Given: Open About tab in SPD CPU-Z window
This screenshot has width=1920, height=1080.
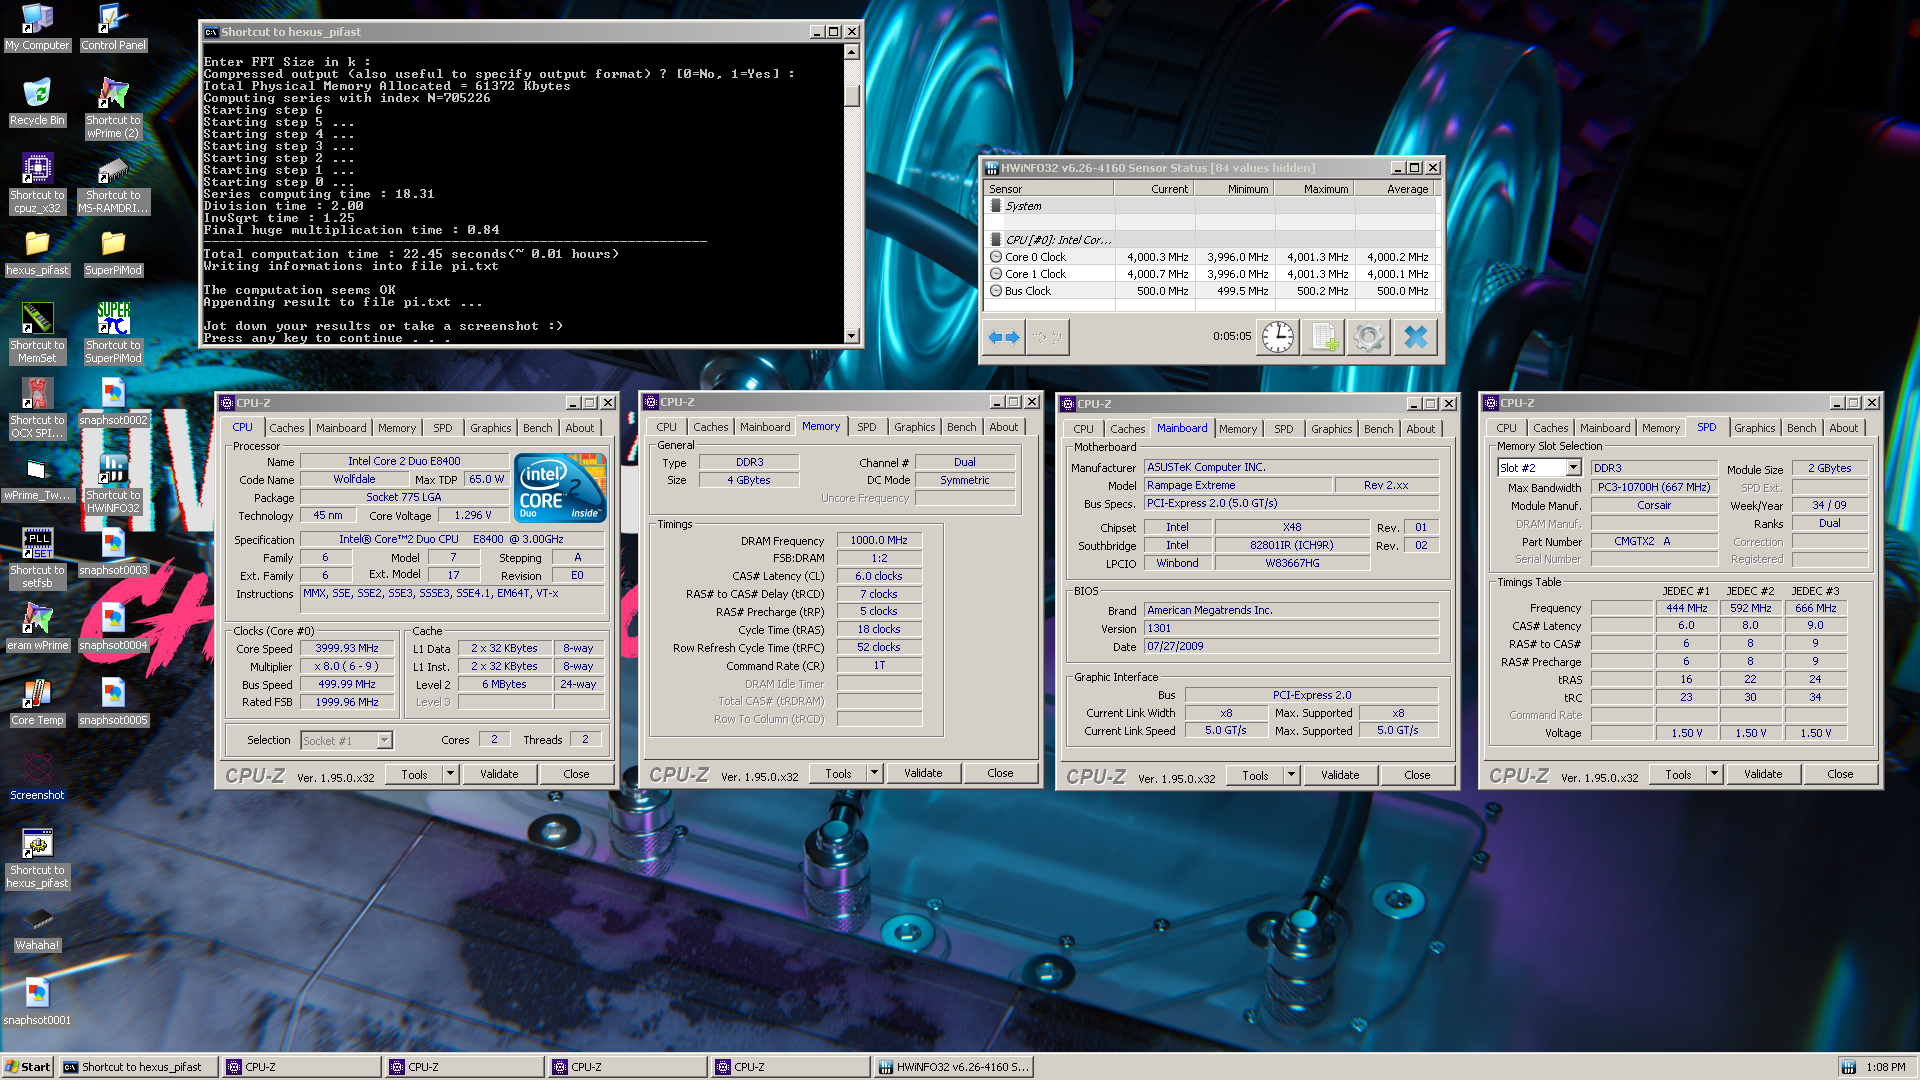Looking at the screenshot, I should (1843, 428).
